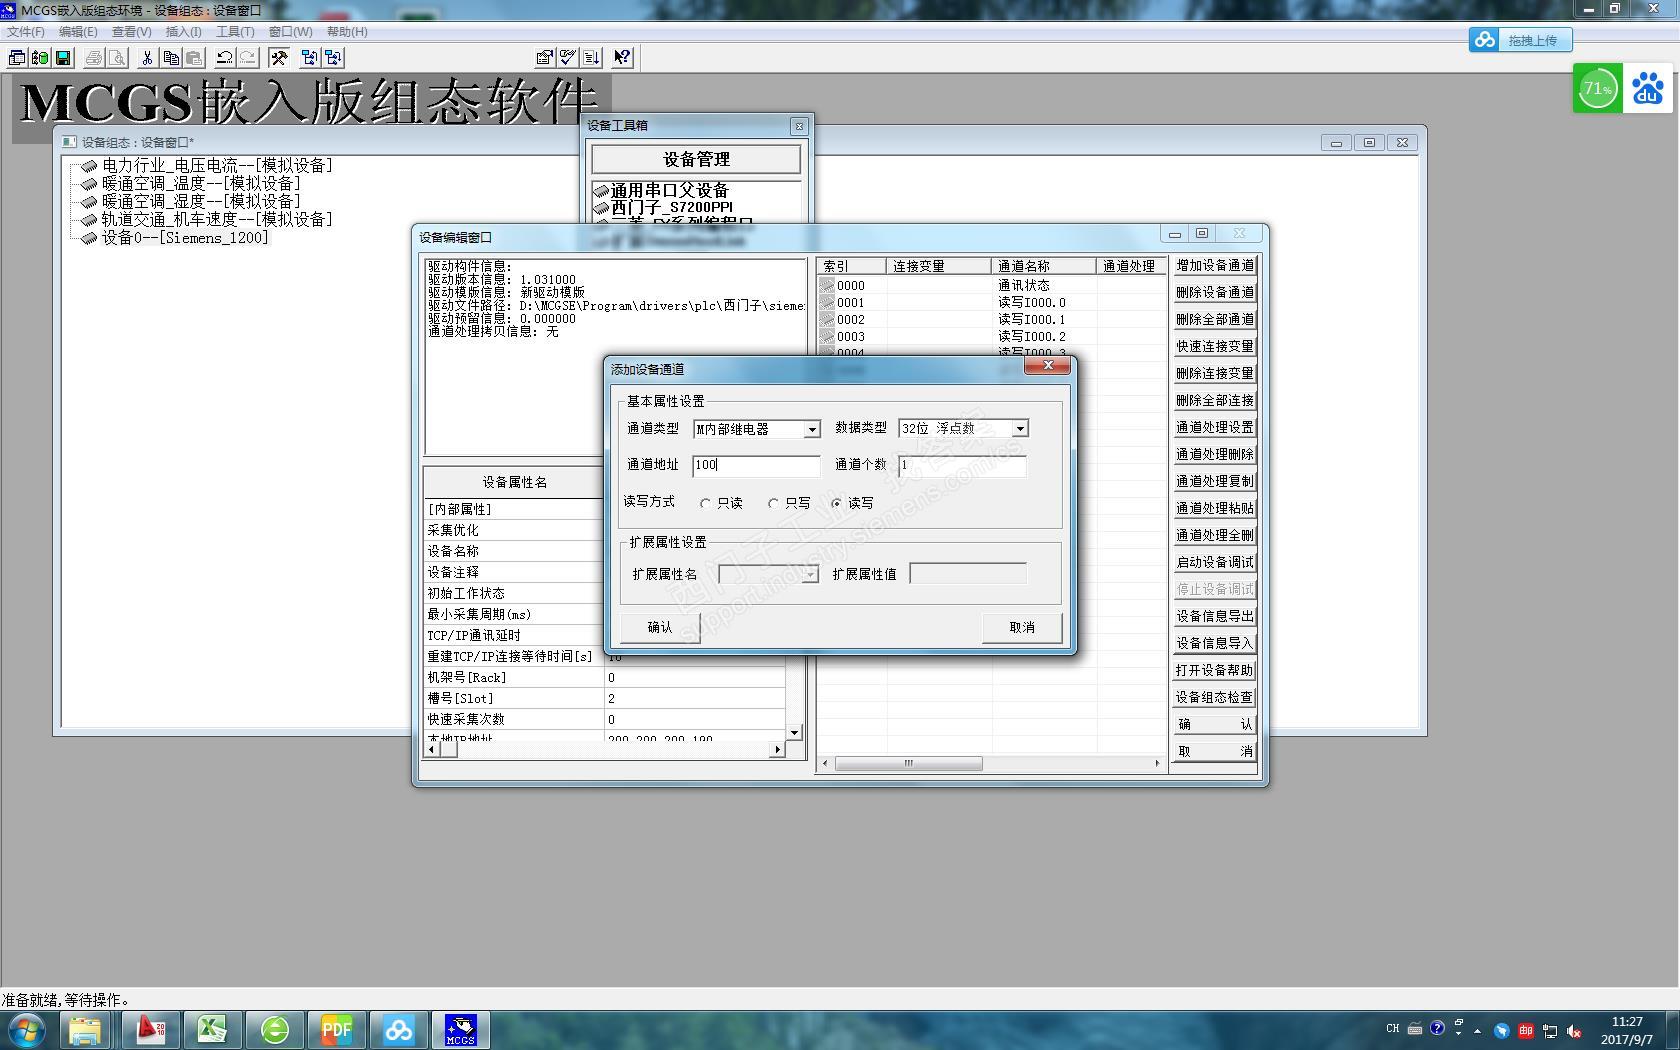Click the properties toolbar icon

point(544,58)
